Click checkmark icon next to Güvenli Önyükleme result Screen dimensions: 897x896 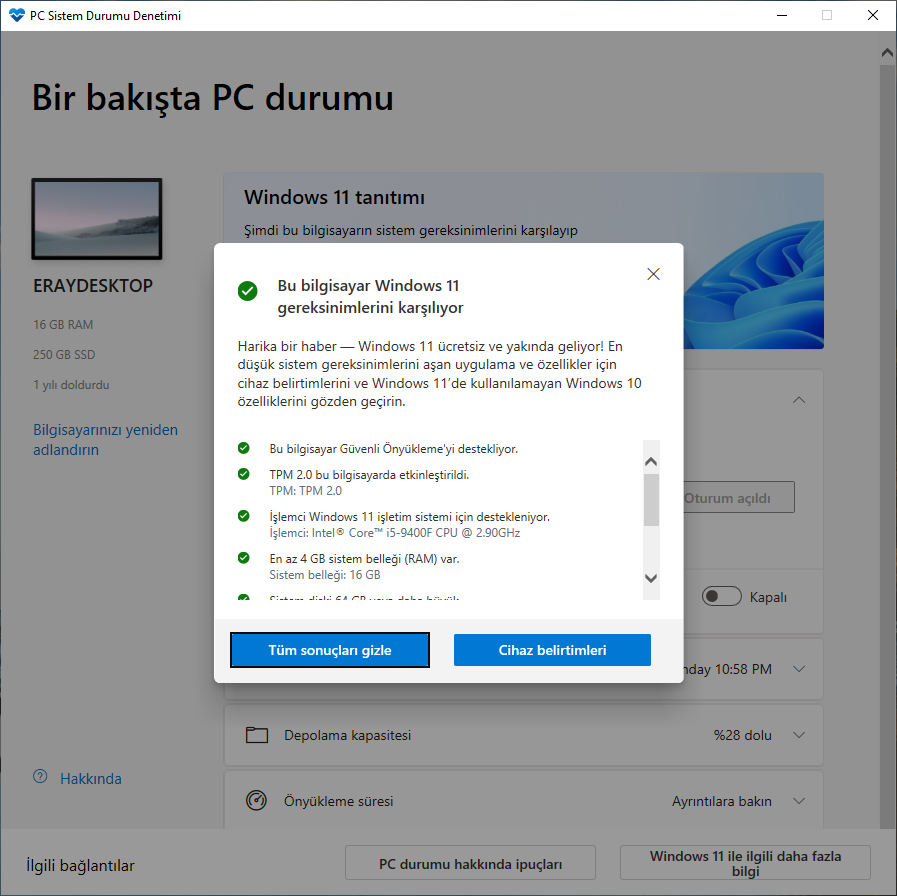pyautogui.click(x=244, y=448)
